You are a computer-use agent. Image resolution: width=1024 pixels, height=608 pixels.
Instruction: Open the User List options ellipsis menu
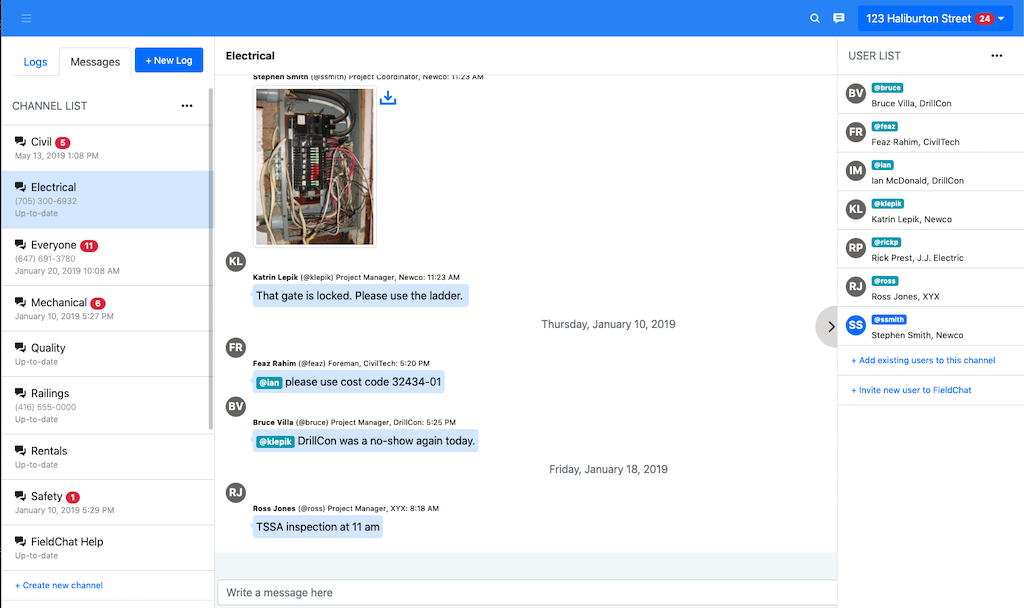[996, 55]
